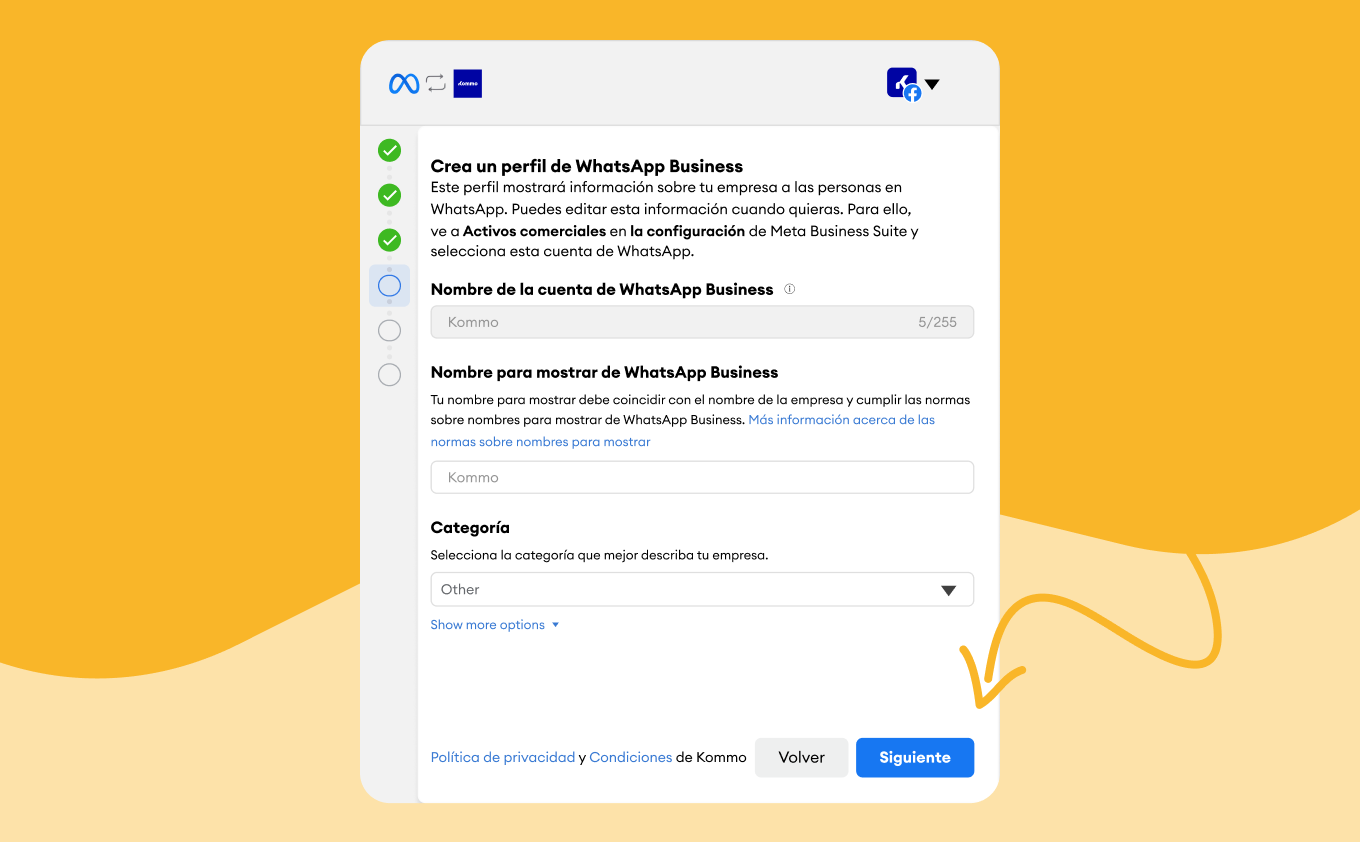The height and width of the screenshot is (842, 1360).
Task: Open the display name guidelines link
Action: click(683, 431)
